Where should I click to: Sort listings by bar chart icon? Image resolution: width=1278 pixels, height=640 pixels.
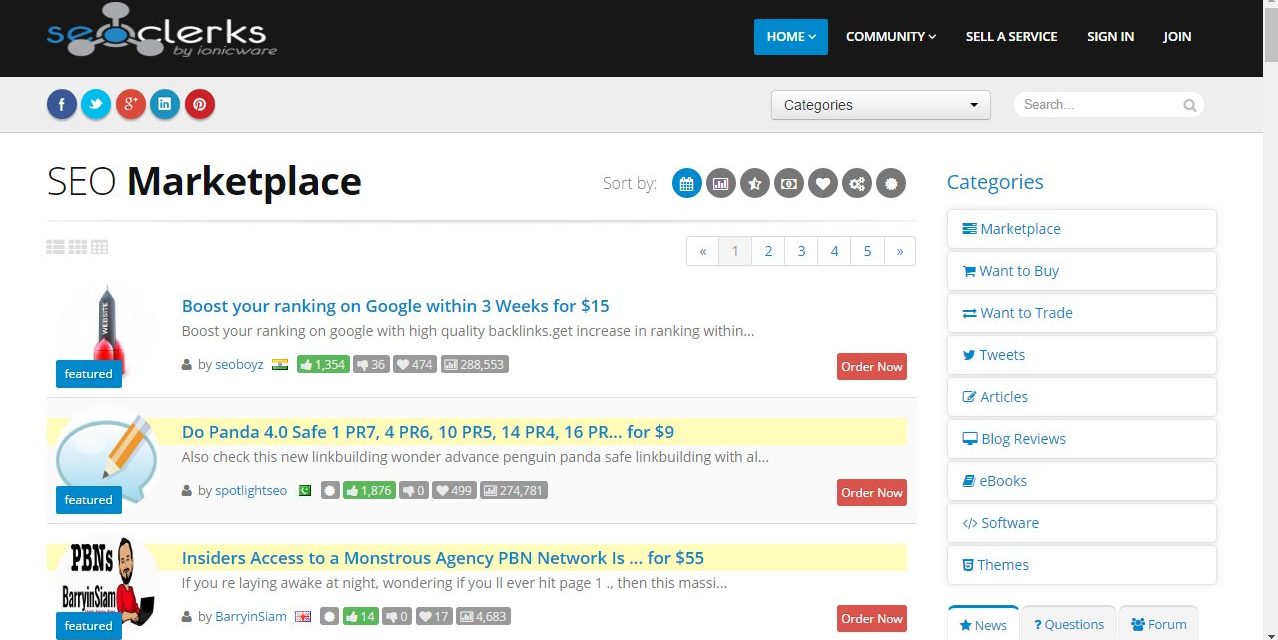(721, 183)
